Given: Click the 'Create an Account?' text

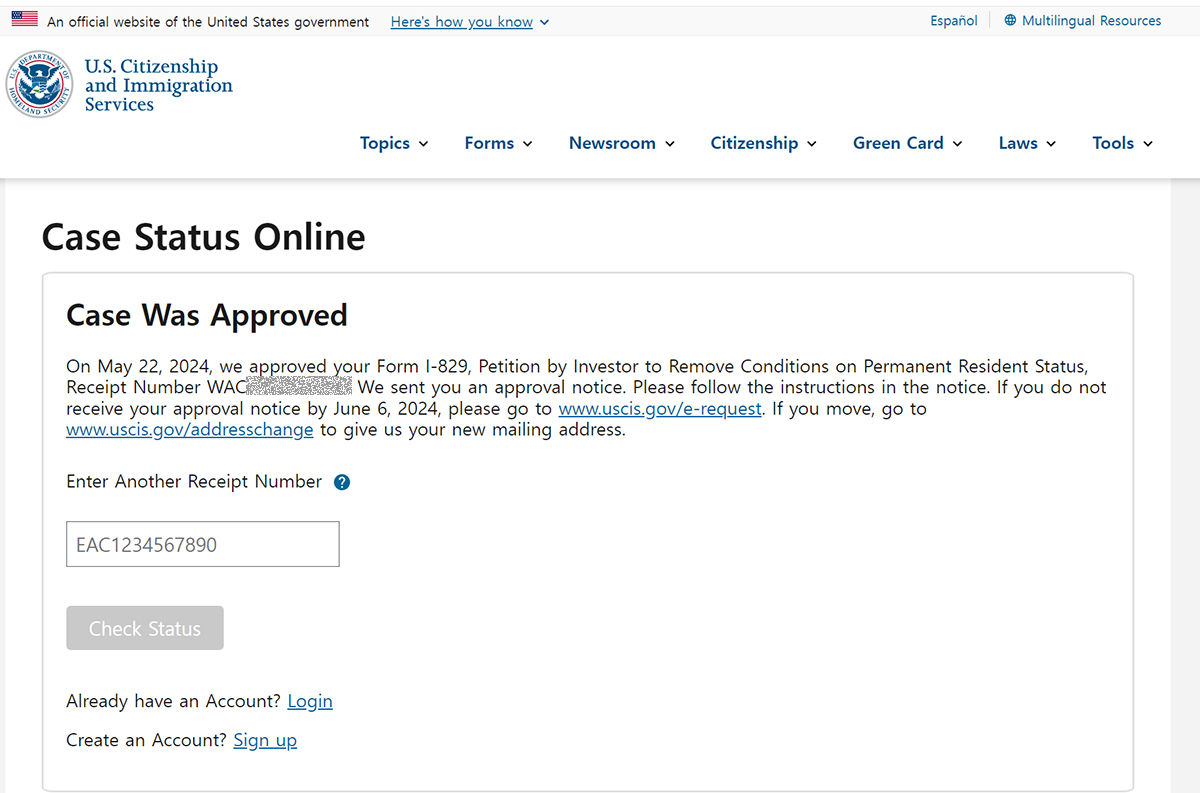Looking at the screenshot, I should pyautogui.click(x=146, y=740).
